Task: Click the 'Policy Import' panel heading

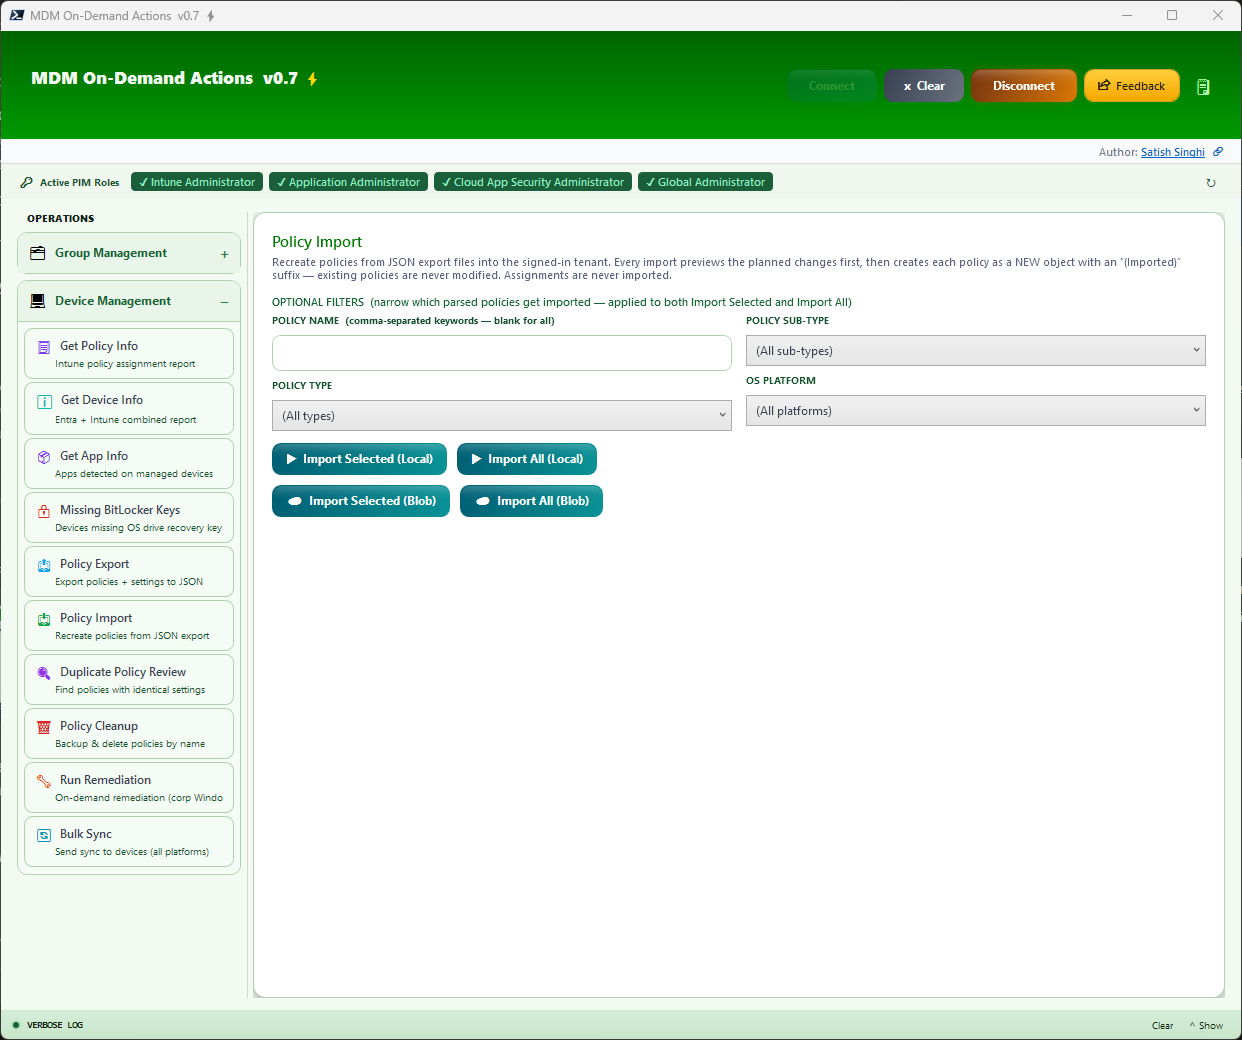Action: (x=317, y=242)
